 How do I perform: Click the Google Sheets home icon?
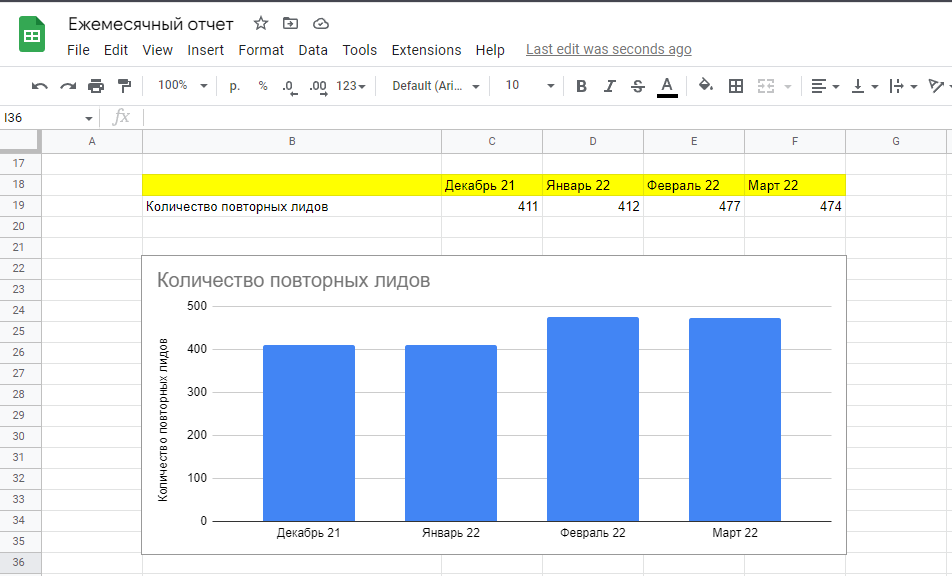pyautogui.click(x=32, y=35)
